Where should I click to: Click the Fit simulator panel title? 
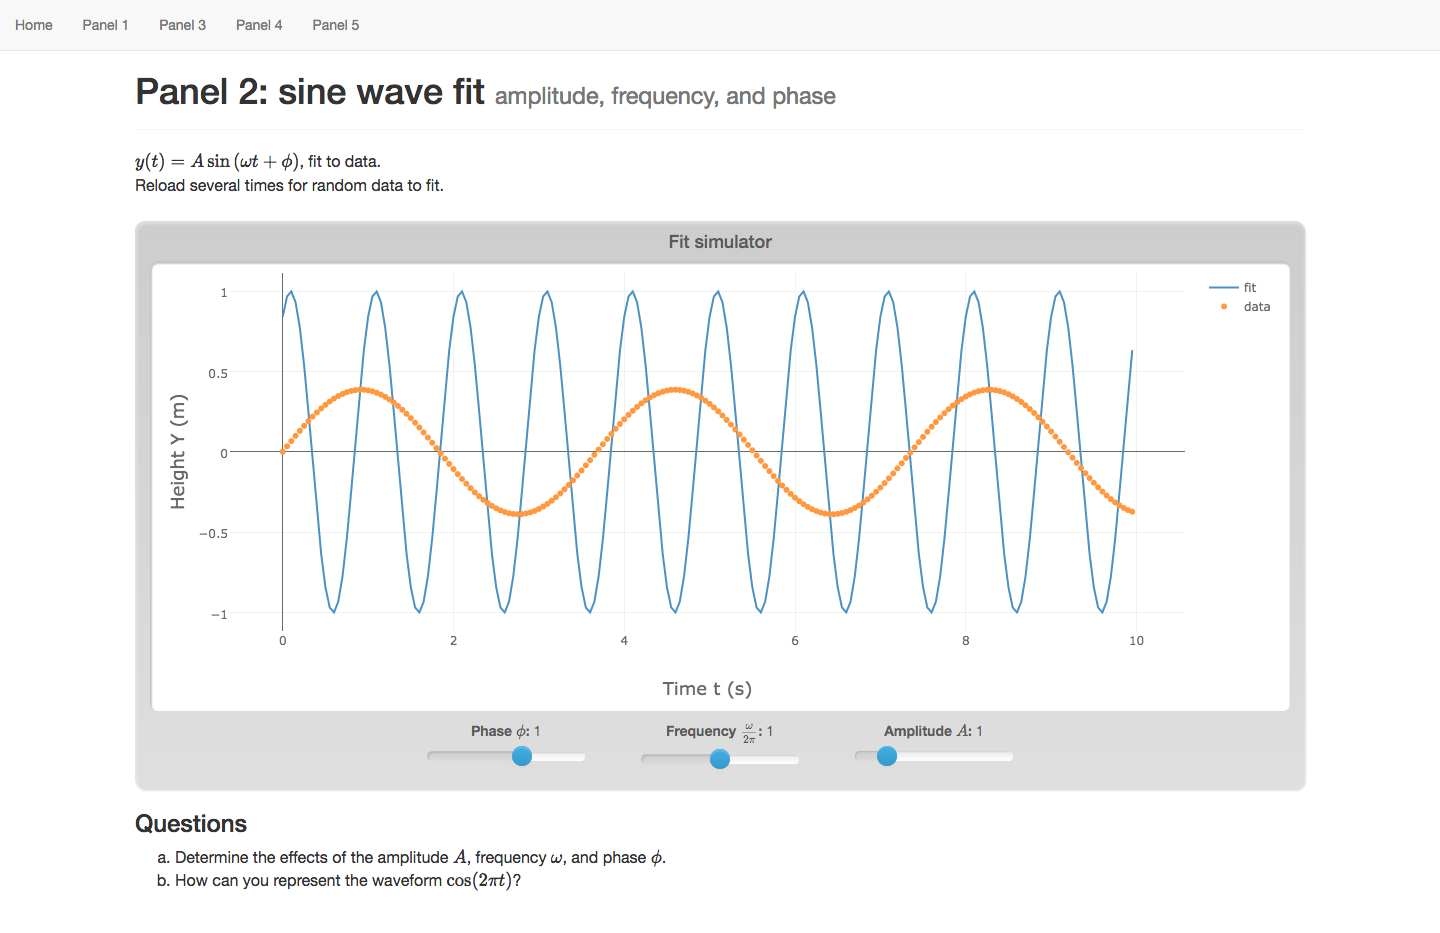click(720, 242)
